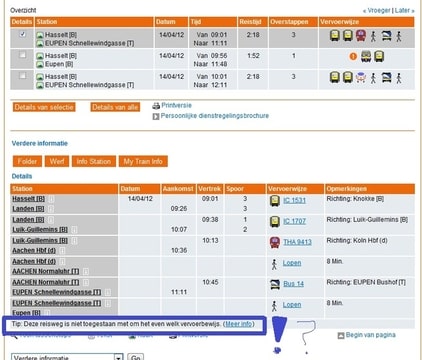
Task: Click the map icon beside Hasselt [B] in first journey
Action: pyautogui.click(x=40, y=35)
